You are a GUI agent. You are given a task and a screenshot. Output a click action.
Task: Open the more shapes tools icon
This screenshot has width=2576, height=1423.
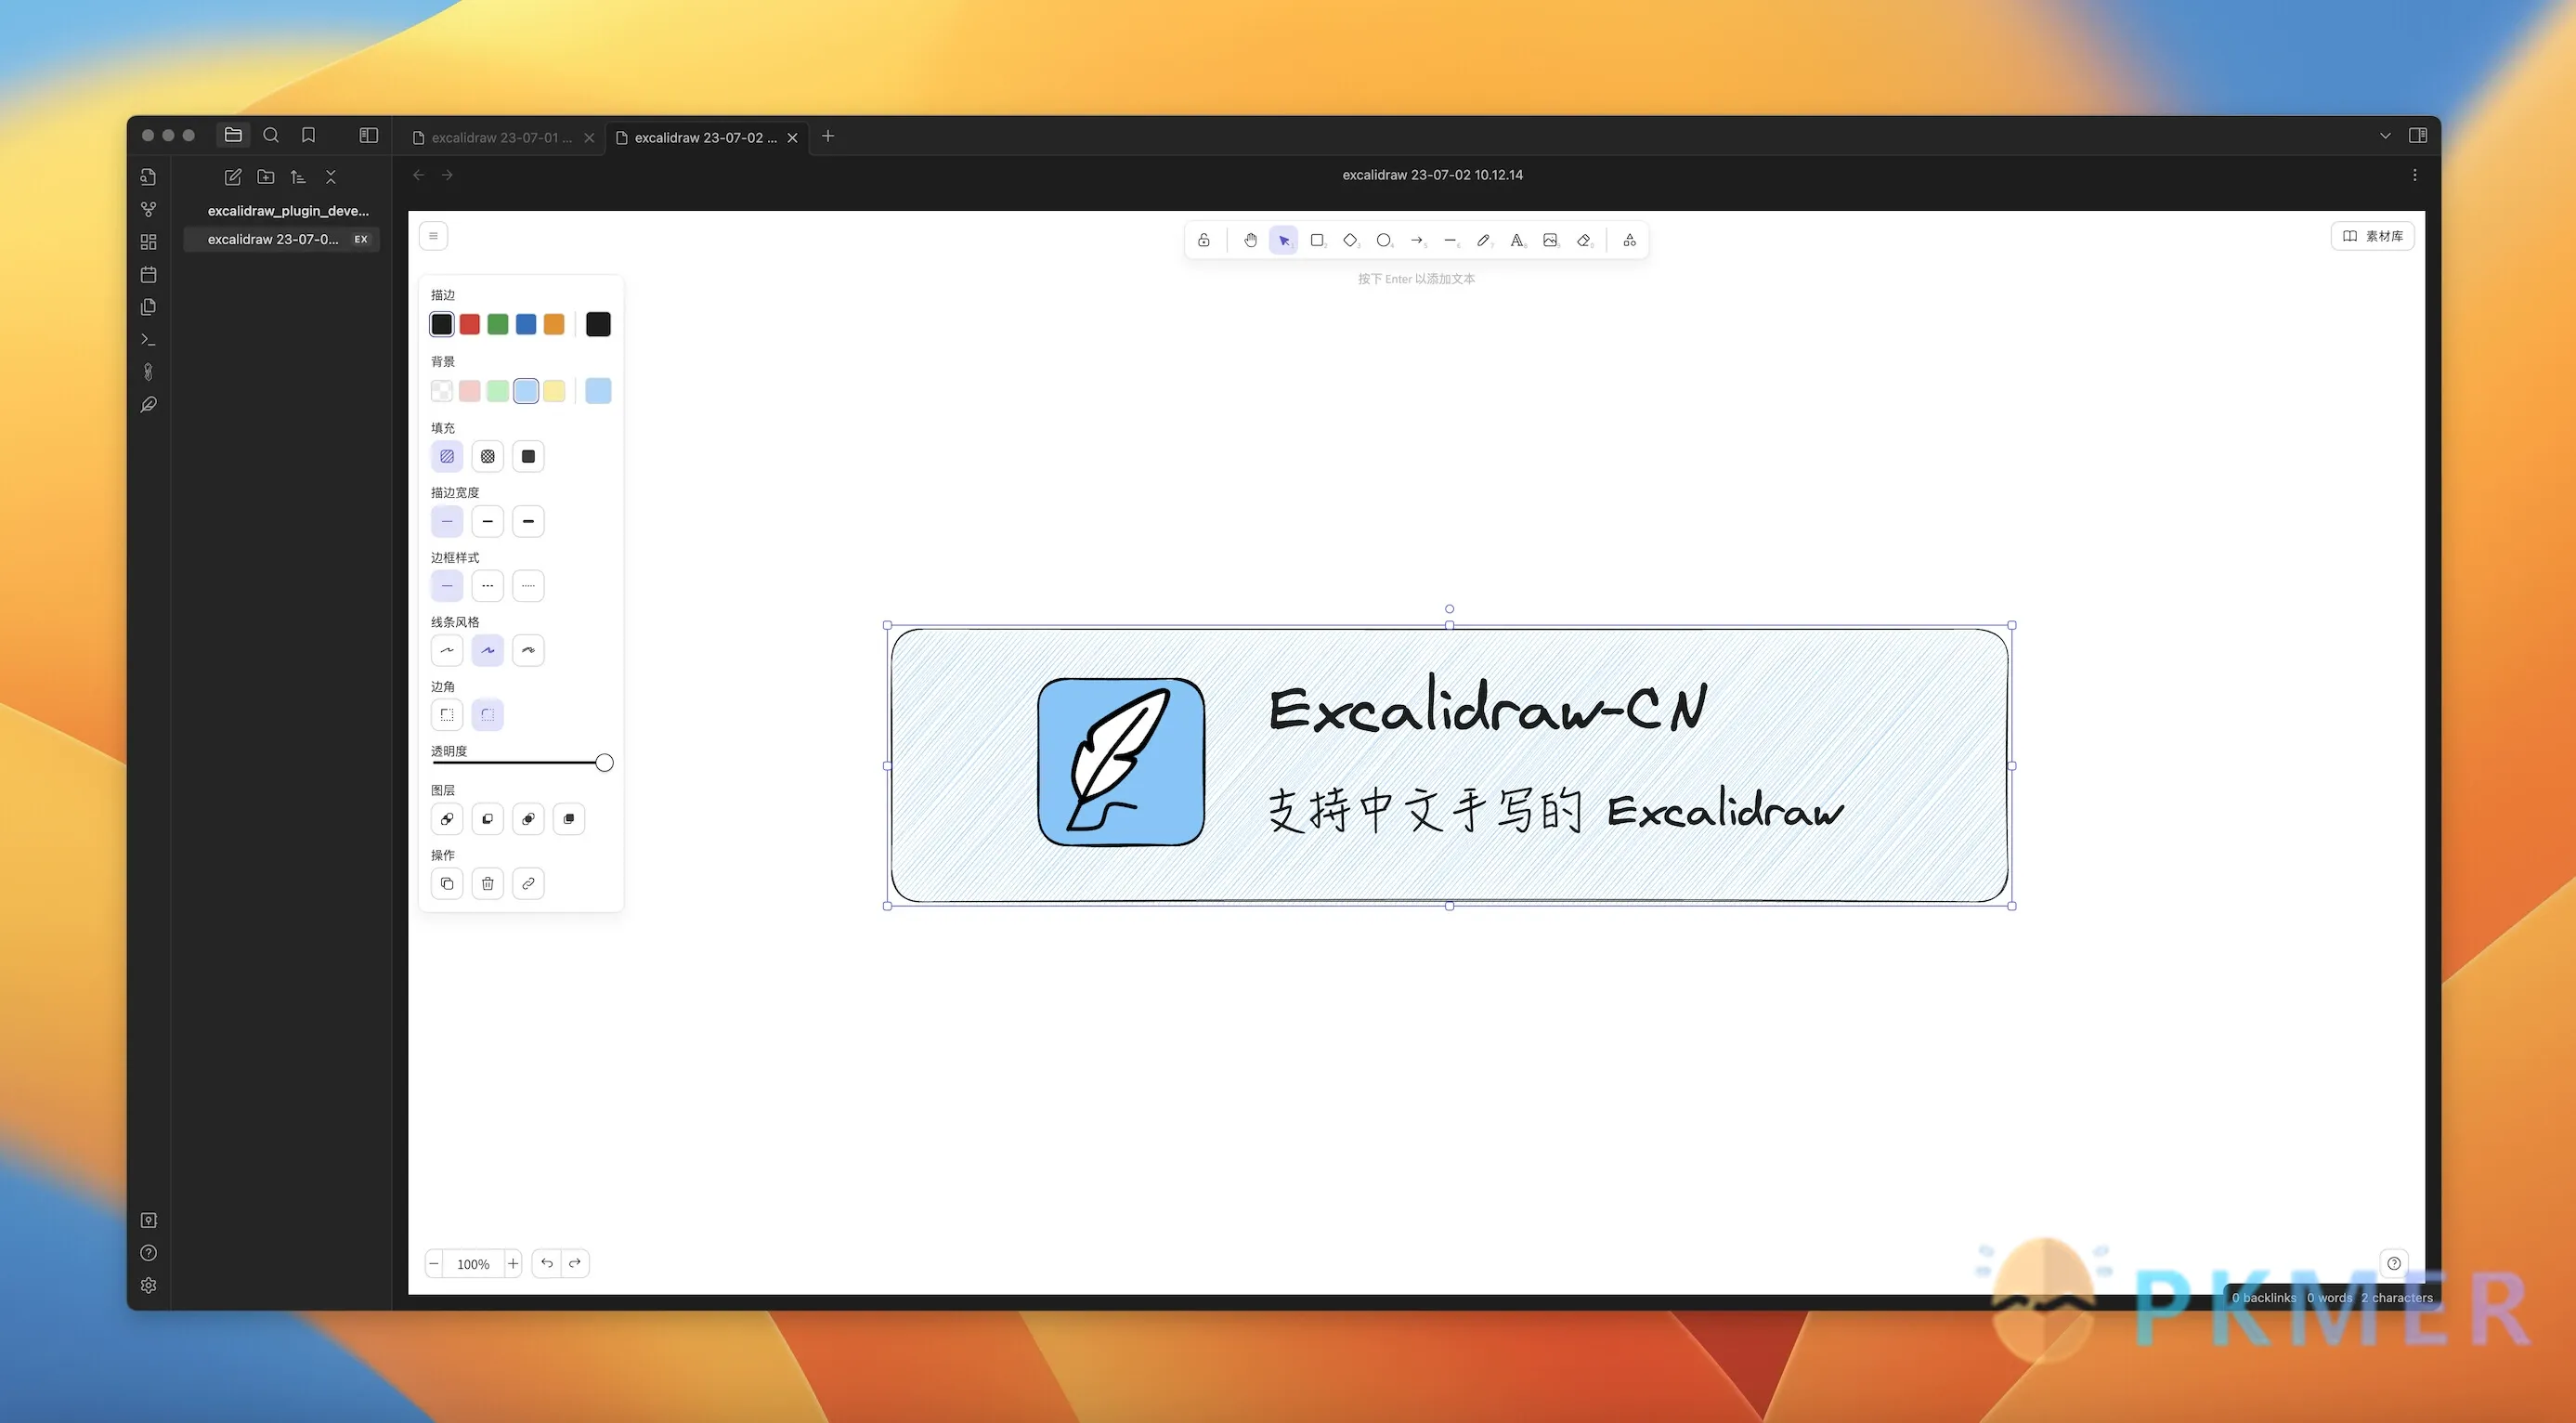click(x=1630, y=240)
